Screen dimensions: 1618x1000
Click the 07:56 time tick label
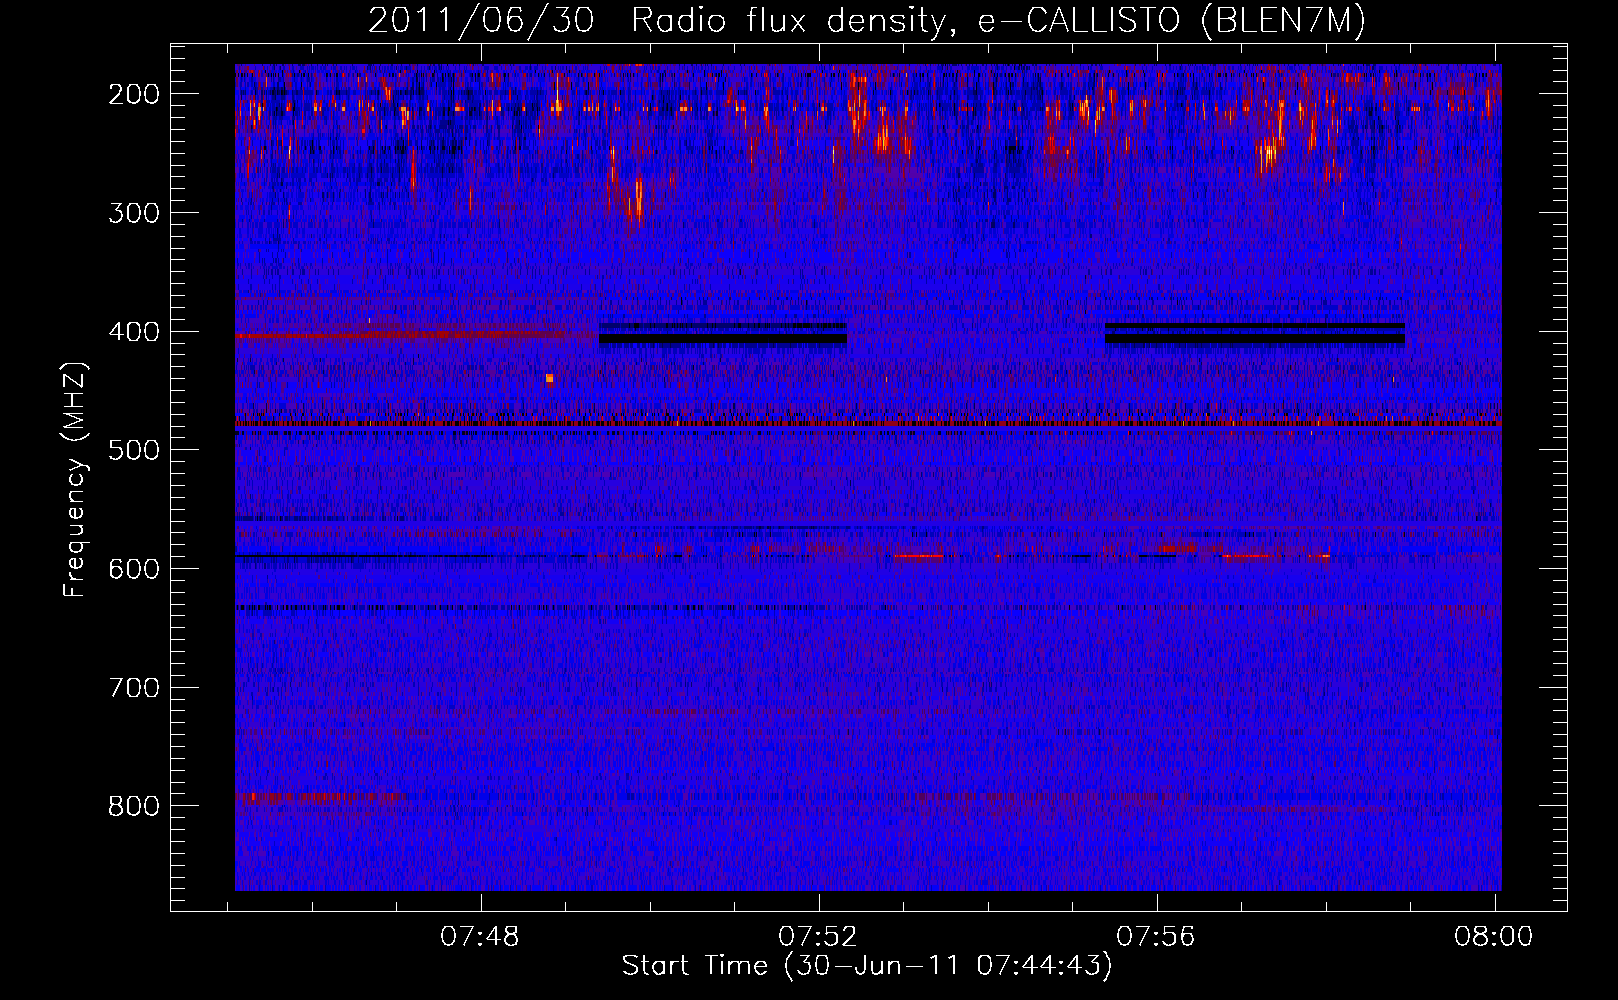pyautogui.click(x=1157, y=937)
